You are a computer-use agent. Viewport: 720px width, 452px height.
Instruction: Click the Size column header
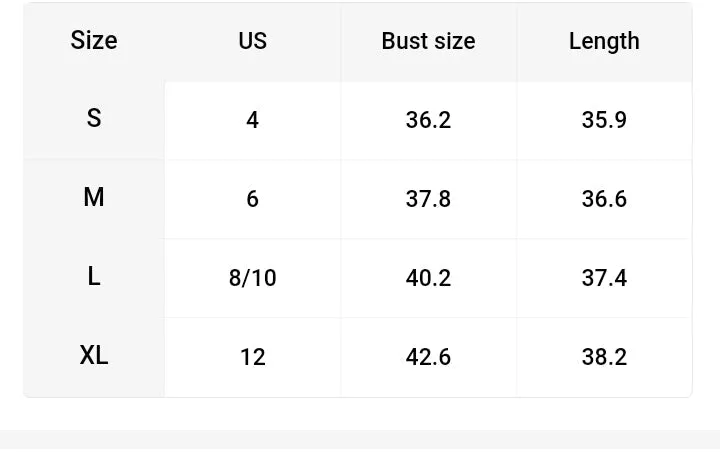click(x=94, y=40)
